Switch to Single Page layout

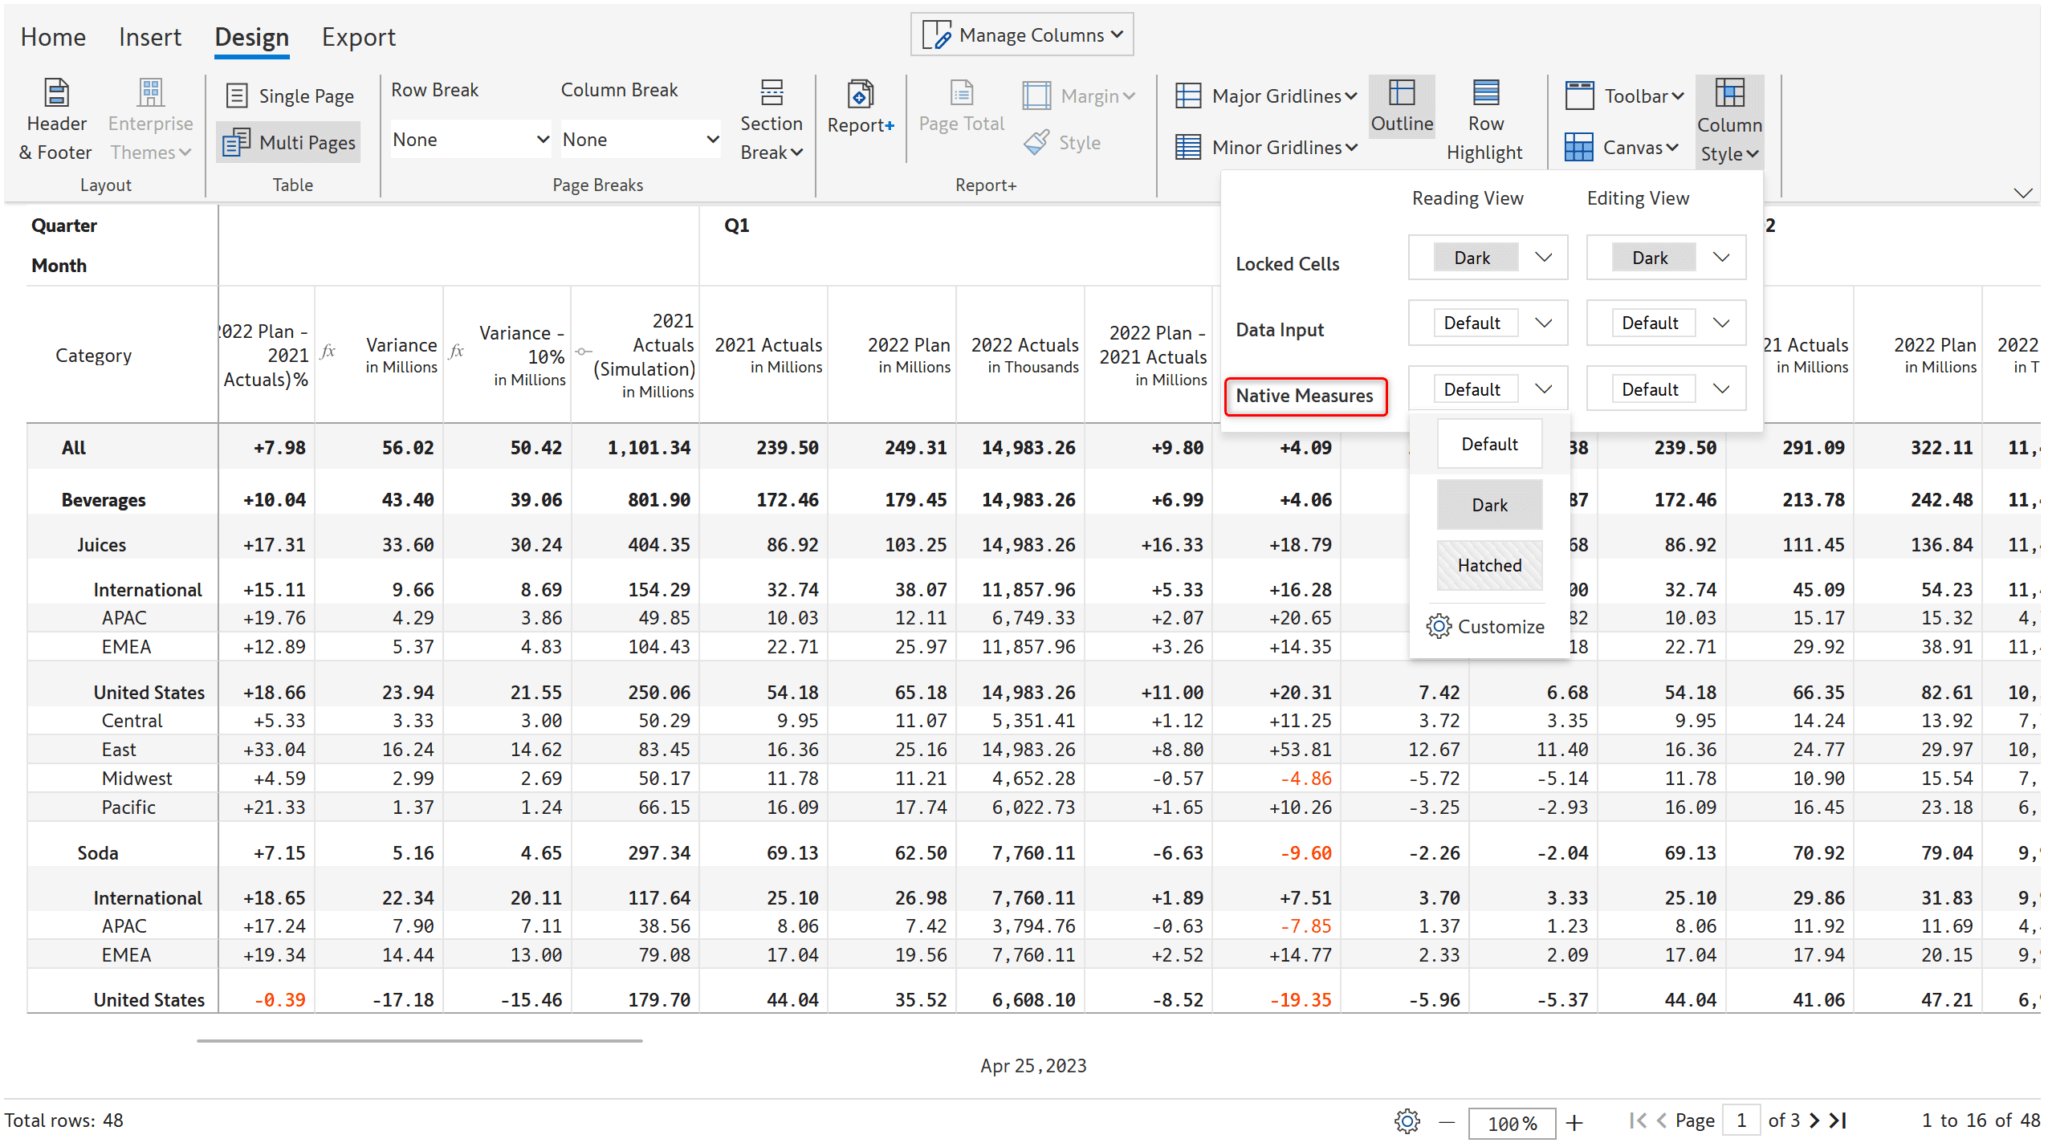[289, 95]
